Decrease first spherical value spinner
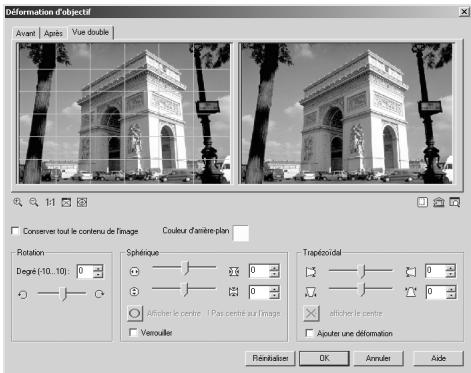This screenshot has height=373, width=471. pyautogui.click(x=274, y=274)
